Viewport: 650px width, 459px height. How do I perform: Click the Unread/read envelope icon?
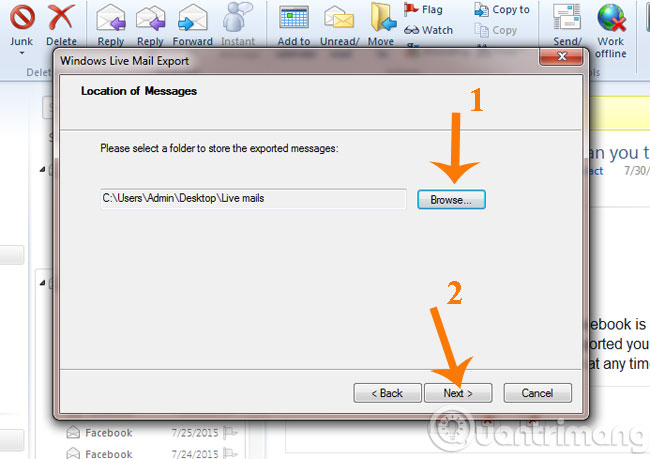click(339, 19)
